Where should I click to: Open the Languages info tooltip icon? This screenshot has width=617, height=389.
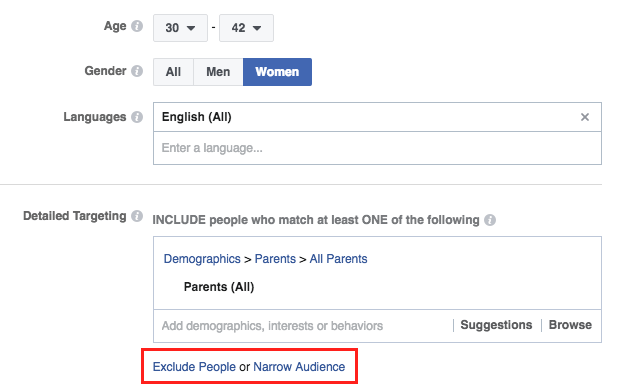pyautogui.click(x=137, y=117)
